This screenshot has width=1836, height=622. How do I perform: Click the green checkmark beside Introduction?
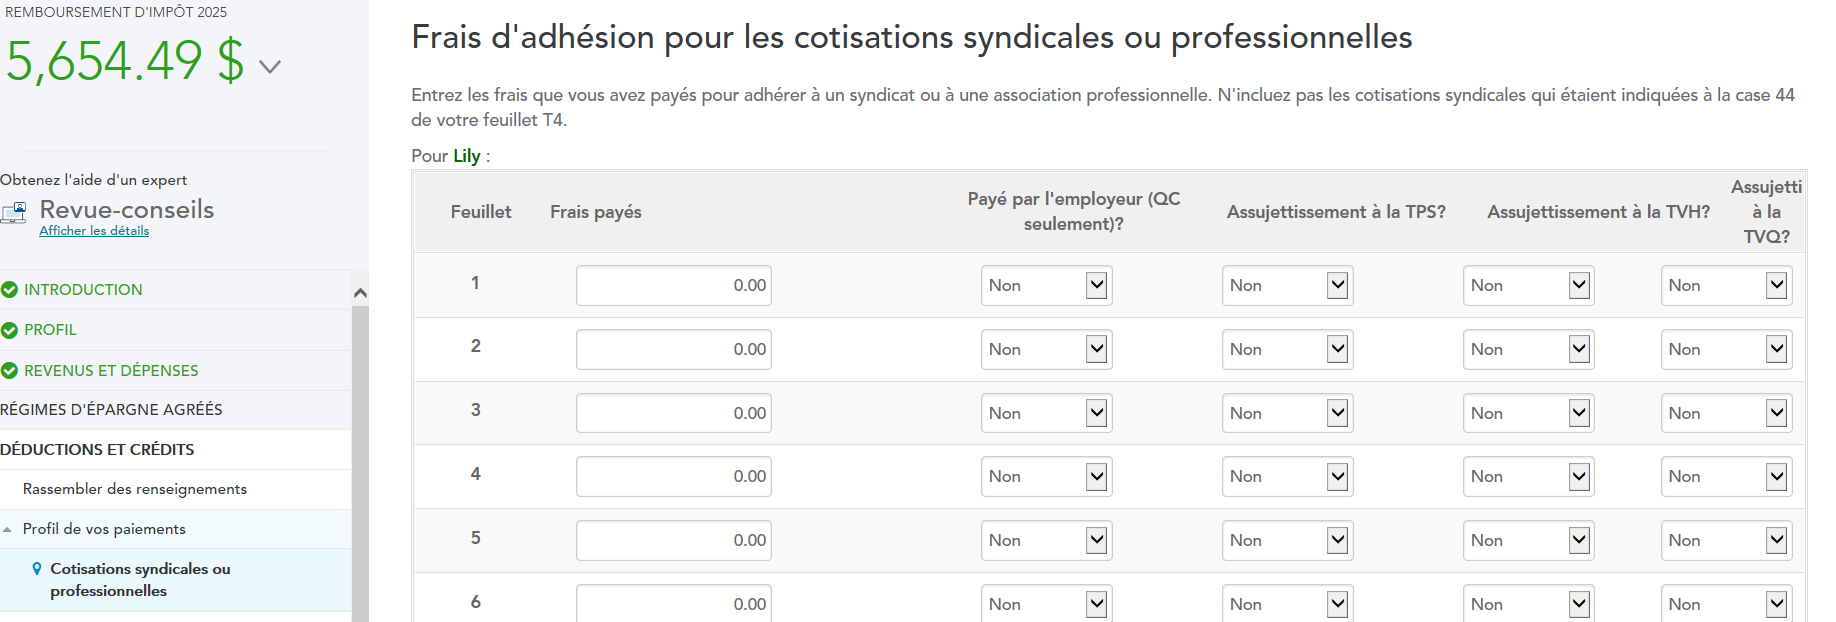[x=10, y=290]
